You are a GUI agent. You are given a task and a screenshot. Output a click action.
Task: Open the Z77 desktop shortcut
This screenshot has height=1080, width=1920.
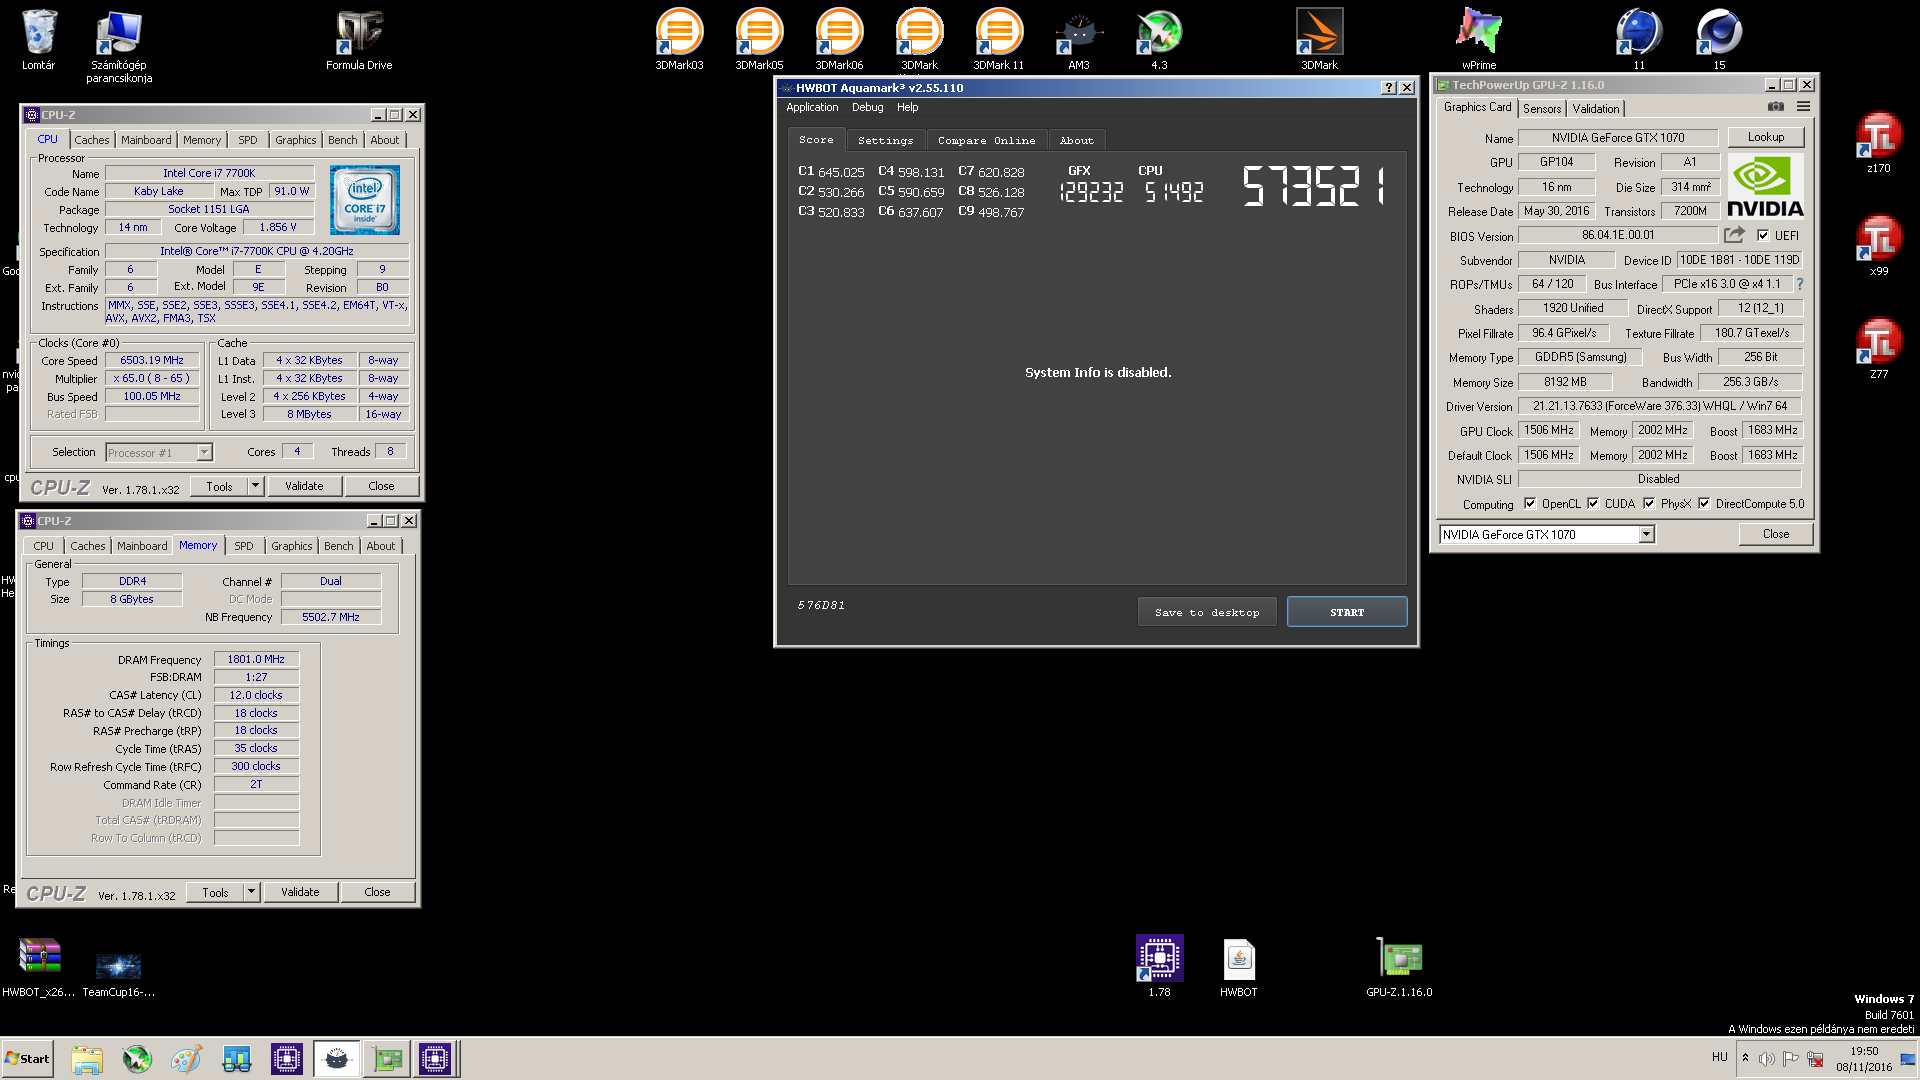[x=1879, y=349]
